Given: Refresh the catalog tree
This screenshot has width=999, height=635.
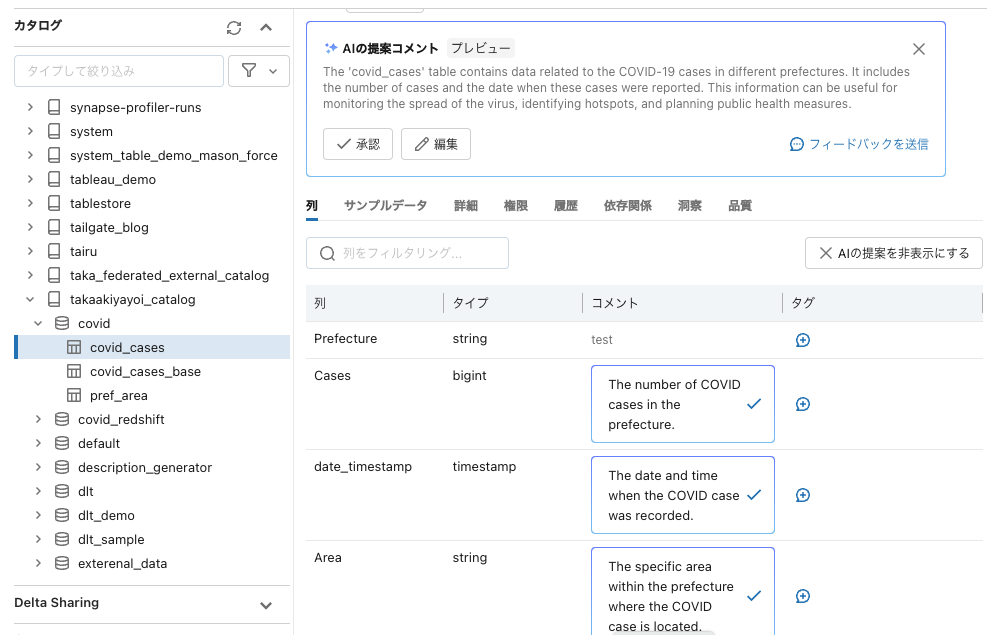Looking at the screenshot, I should 234,27.
